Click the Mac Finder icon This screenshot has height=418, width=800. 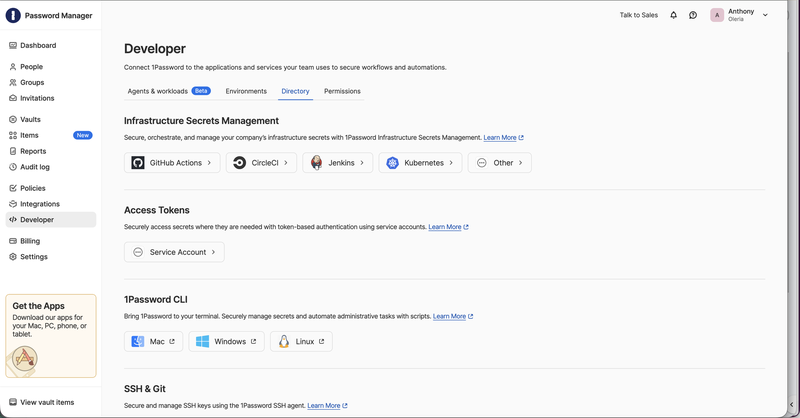tap(138, 341)
